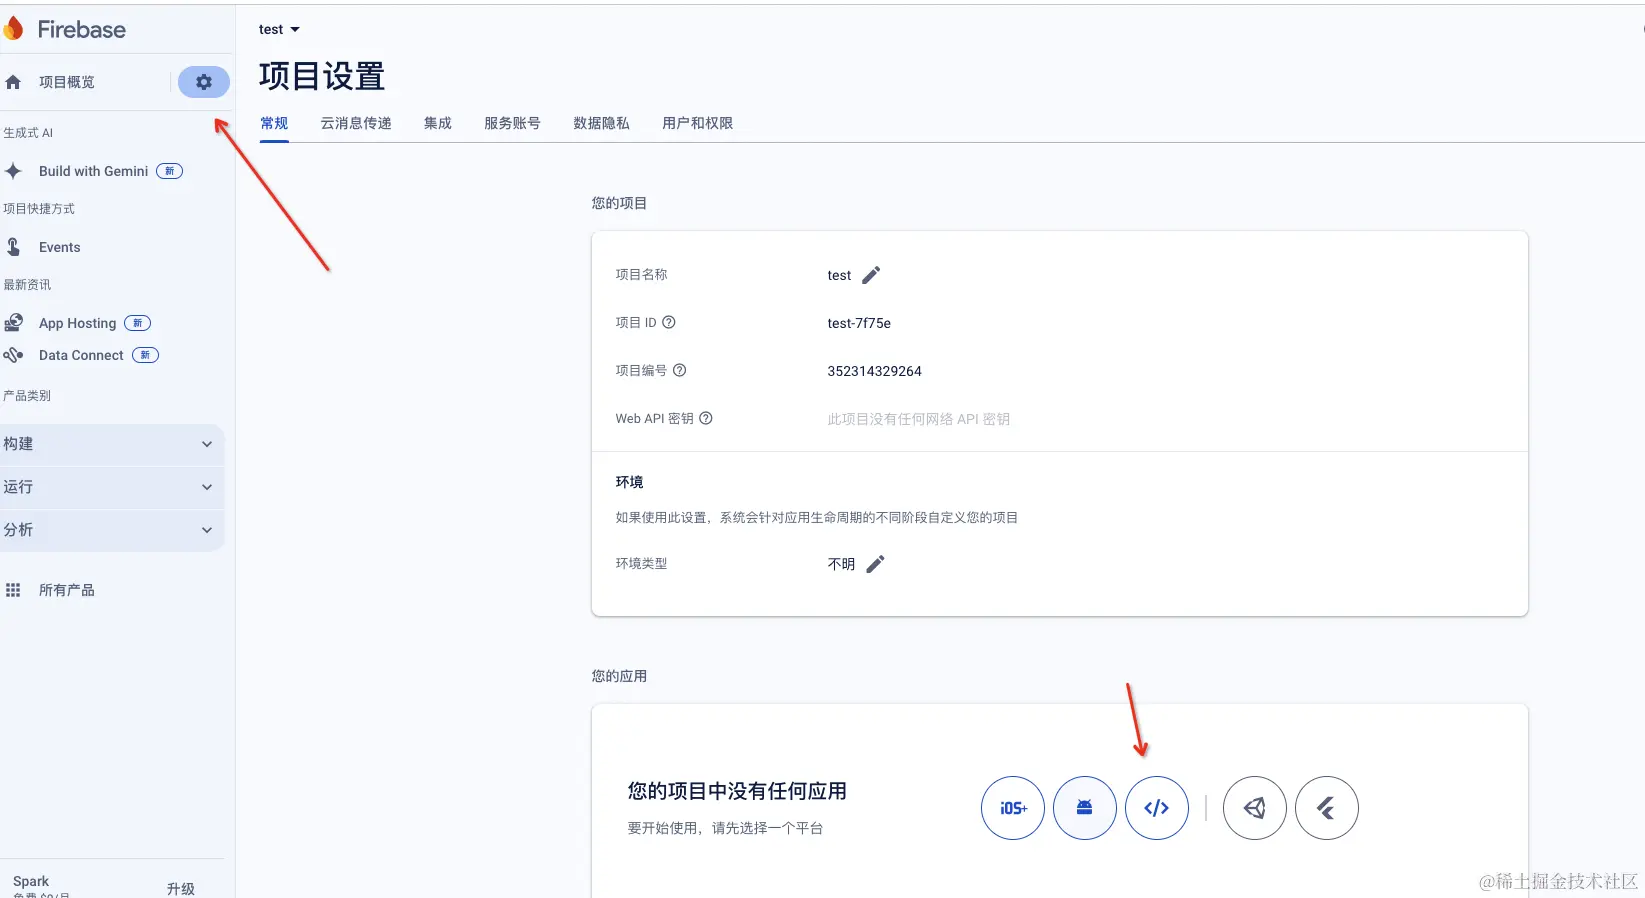Click the 不明 environment type value

tap(841, 564)
